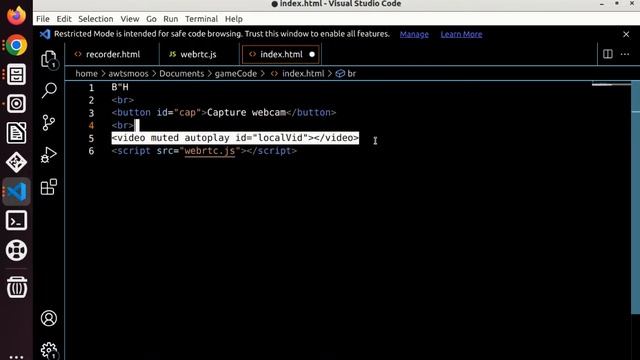Open the View menu
The height and width of the screenshot is (360, 640).
coord(130,19)
